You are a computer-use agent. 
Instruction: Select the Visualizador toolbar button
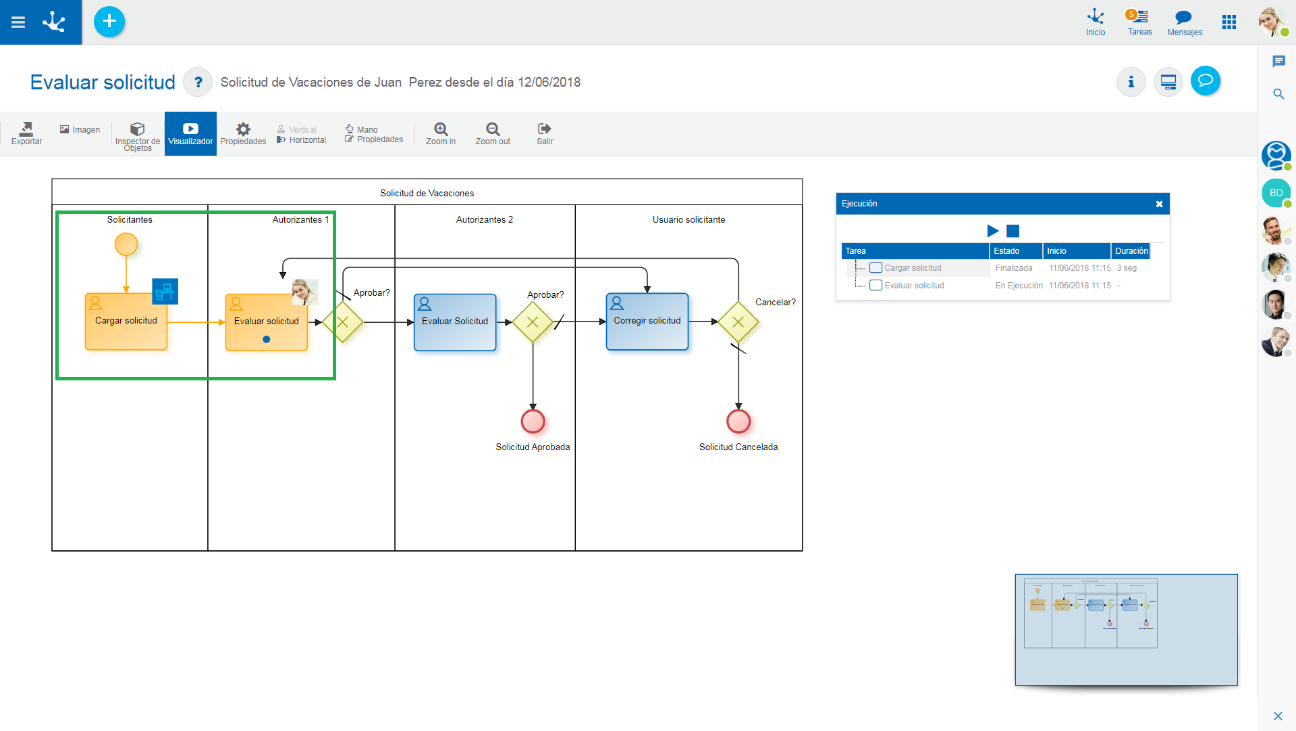(190, 134)
